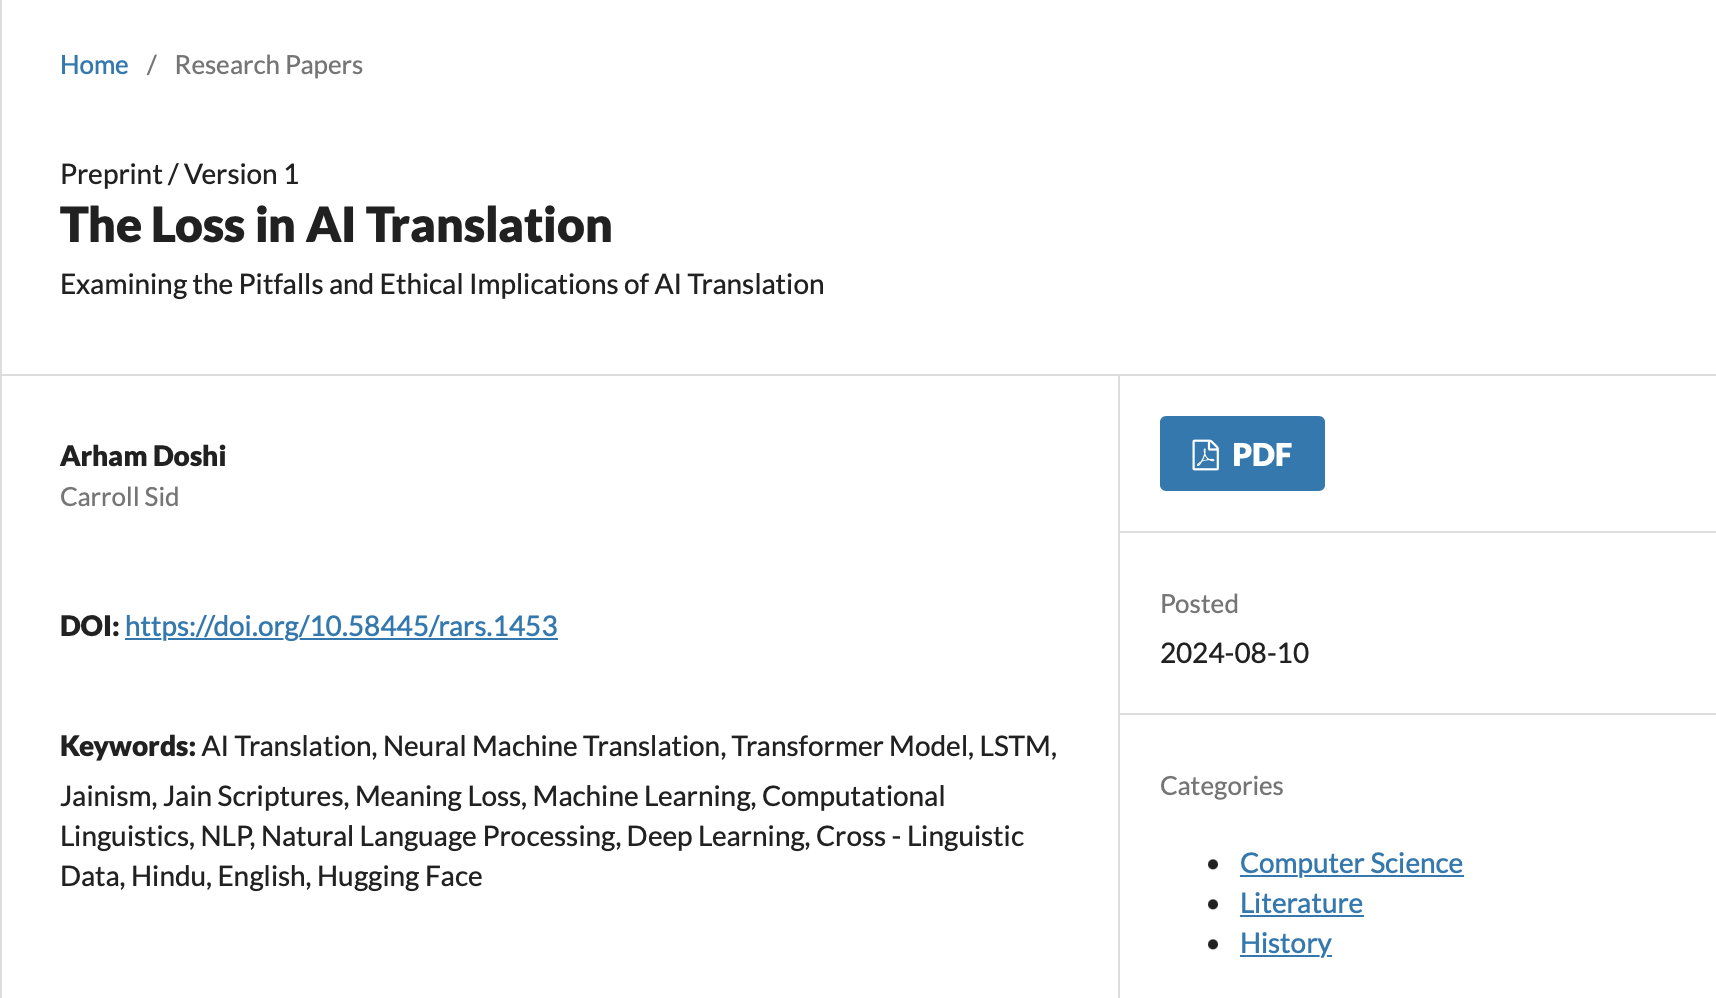Go to the Home breadcrumb link
The height and width of the screenshot is (998, 1716).
click(x=94, y=65)
